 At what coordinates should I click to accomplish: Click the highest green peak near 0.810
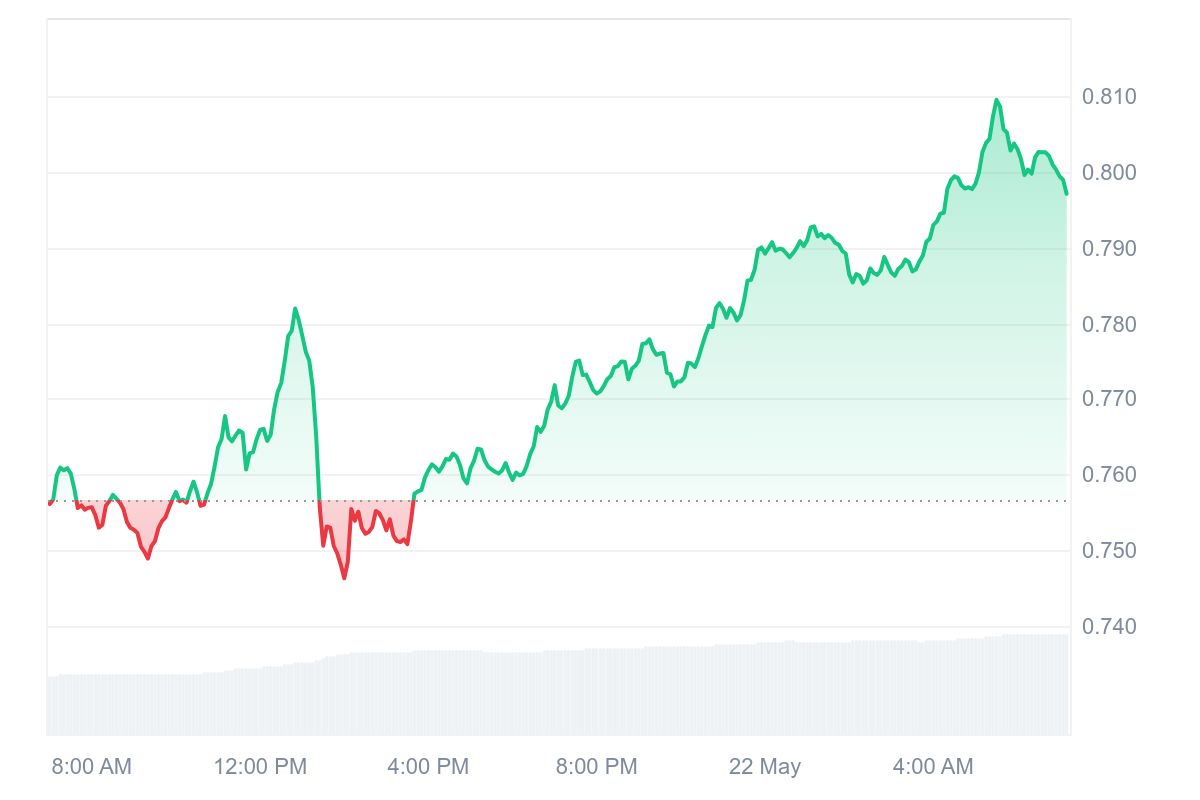tap(996, 100)
